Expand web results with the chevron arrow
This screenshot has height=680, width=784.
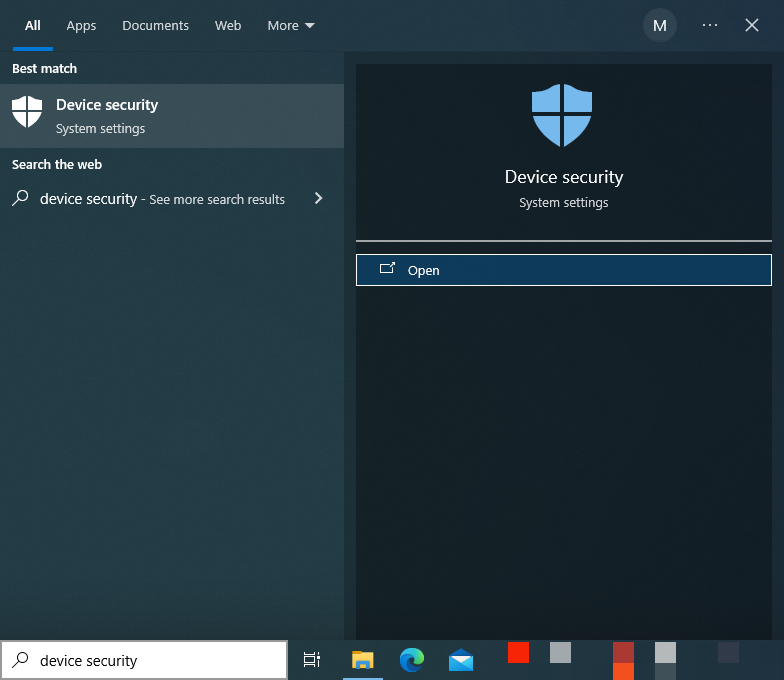(x=318, y=198)
